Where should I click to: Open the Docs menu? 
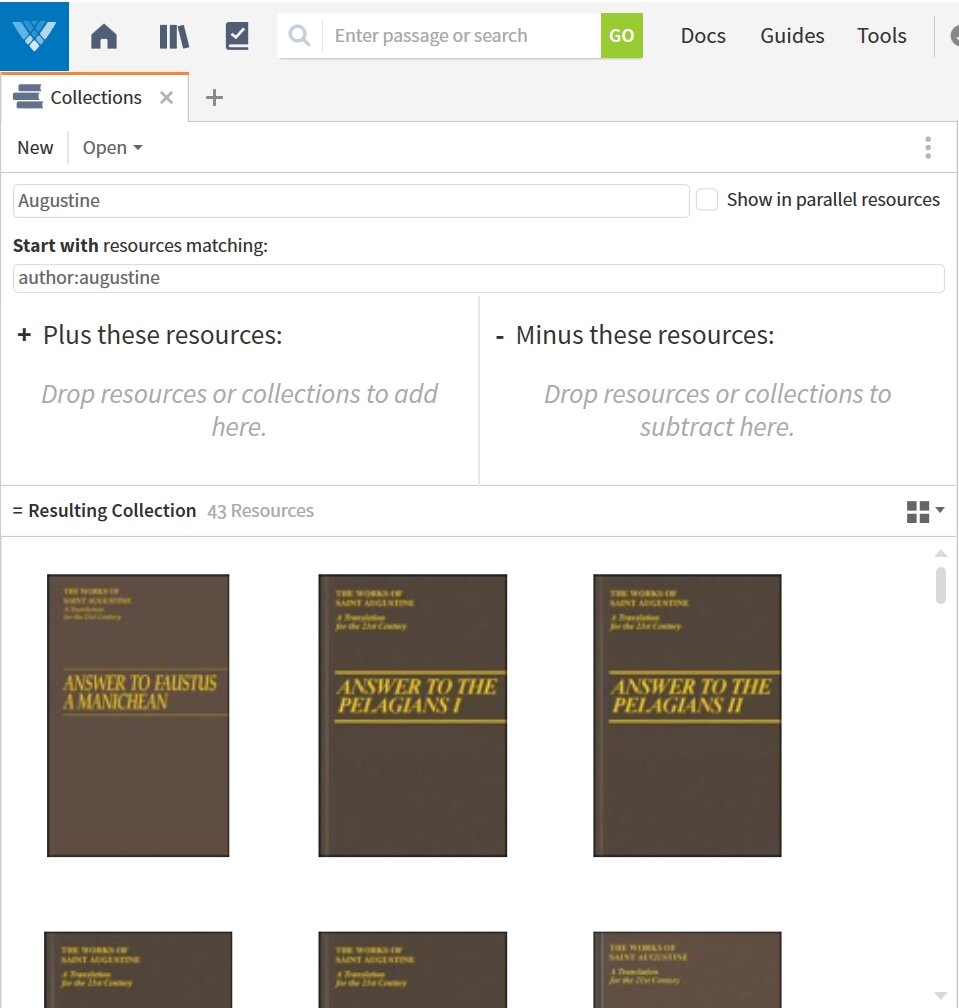tap(703, 36)
